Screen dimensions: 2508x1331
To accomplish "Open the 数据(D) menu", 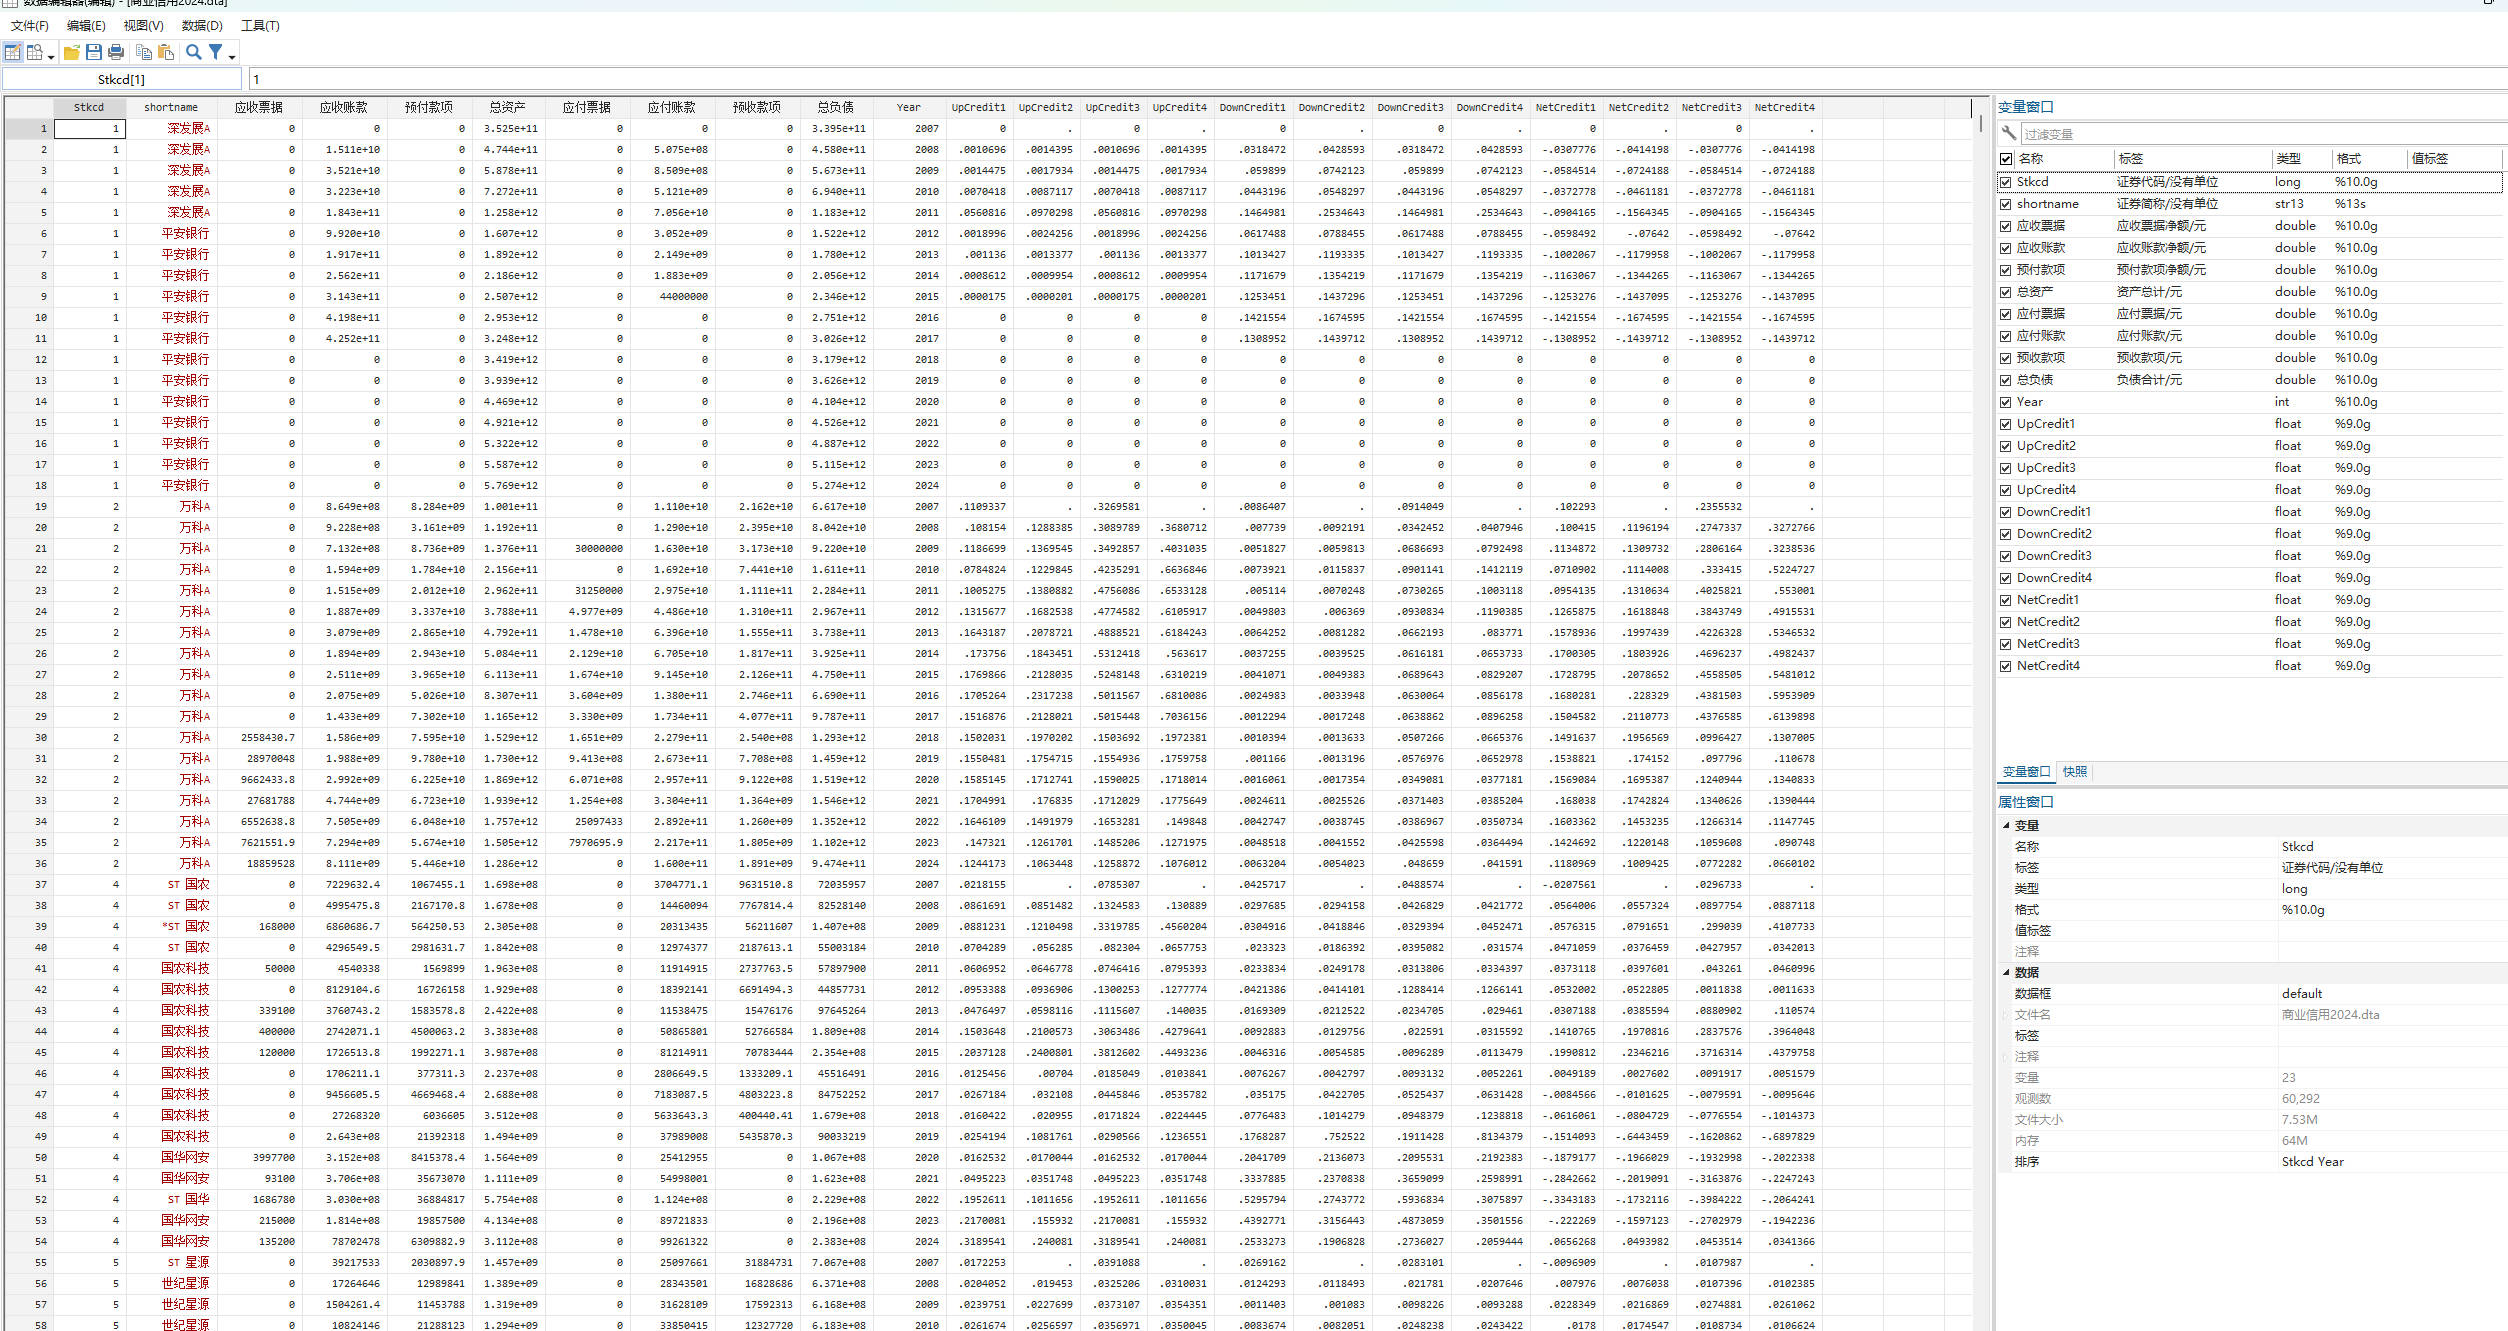I will coord(202,25).
